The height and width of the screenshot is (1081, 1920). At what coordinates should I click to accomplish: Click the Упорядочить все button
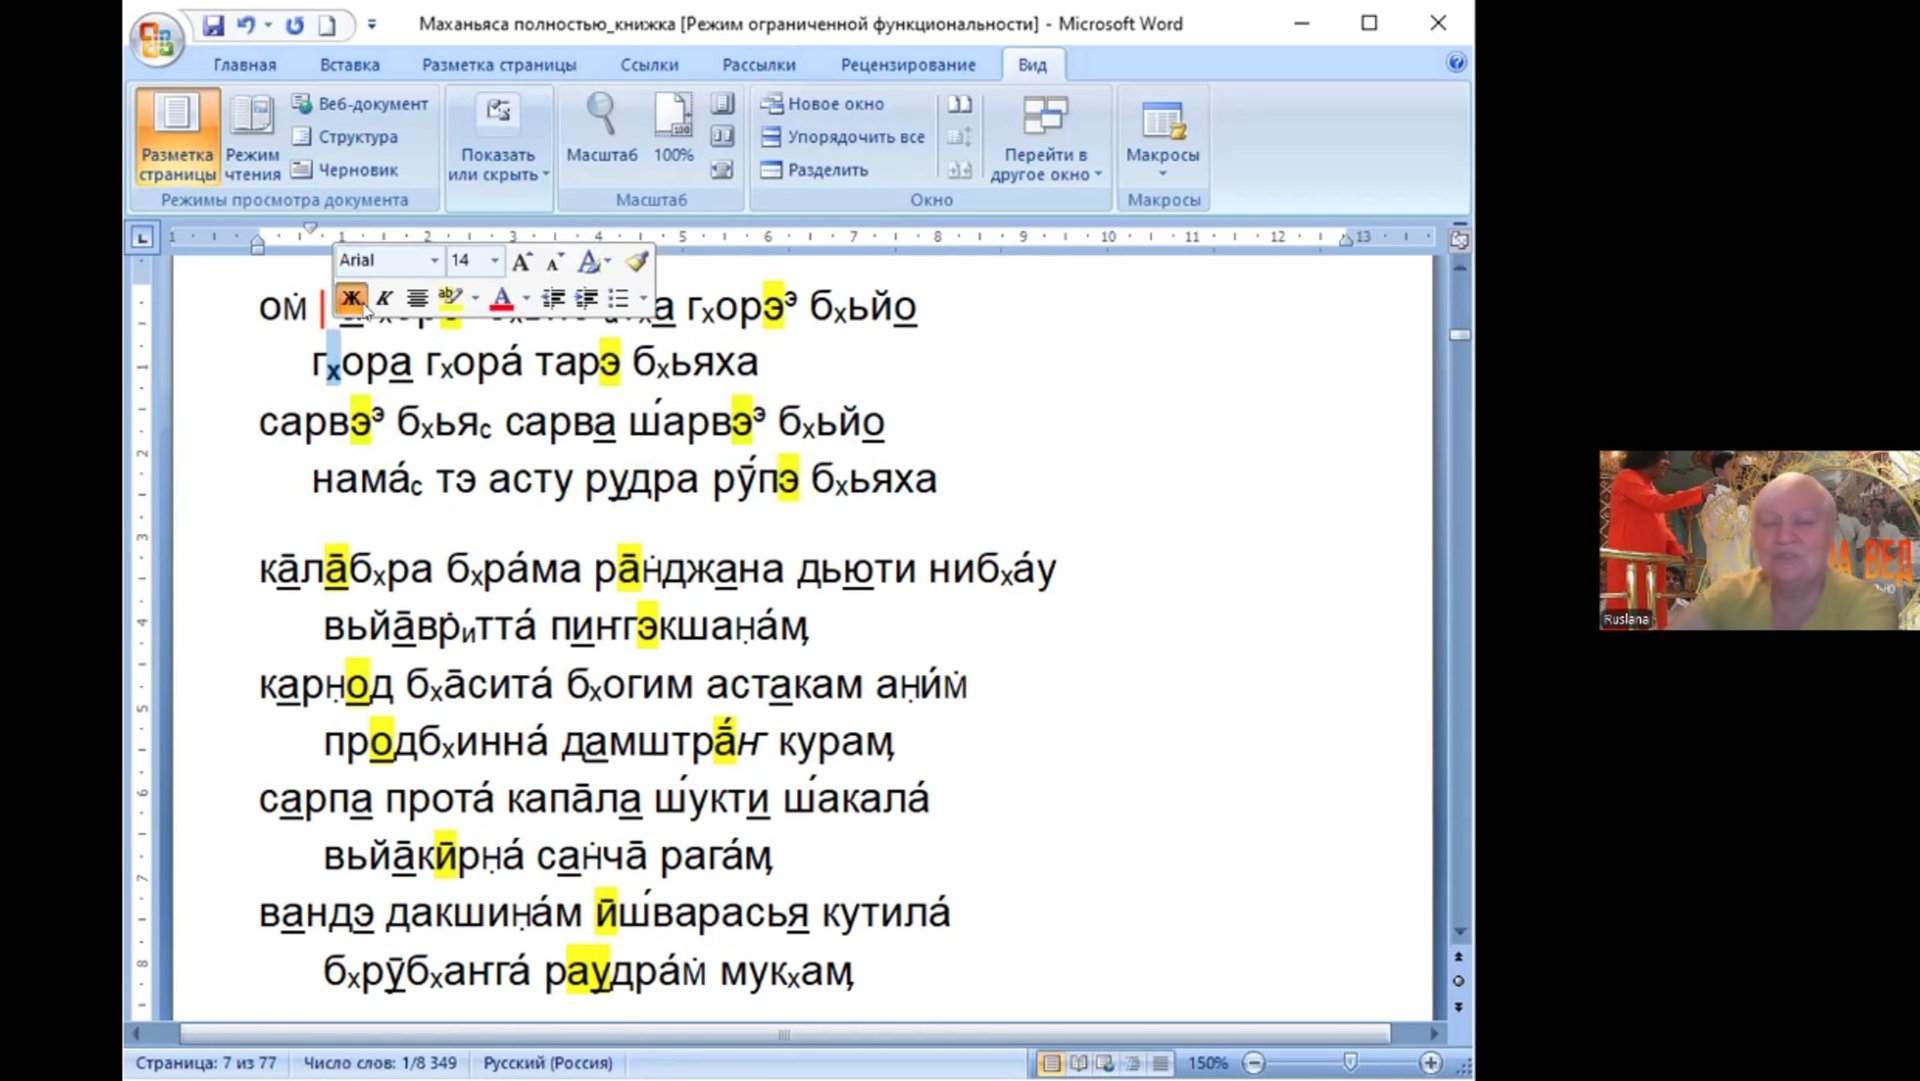tap(843, 137)
